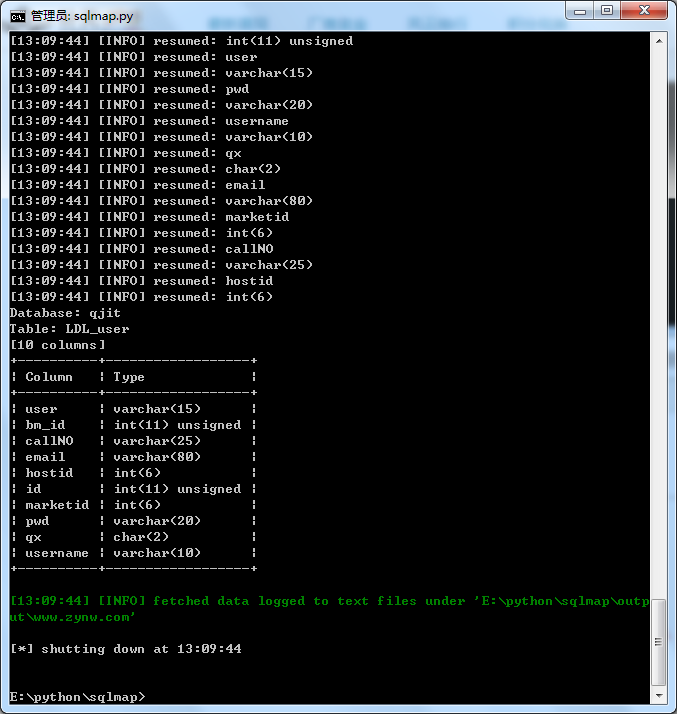Click log line 'resumed: marketid'

coord(149,217)
